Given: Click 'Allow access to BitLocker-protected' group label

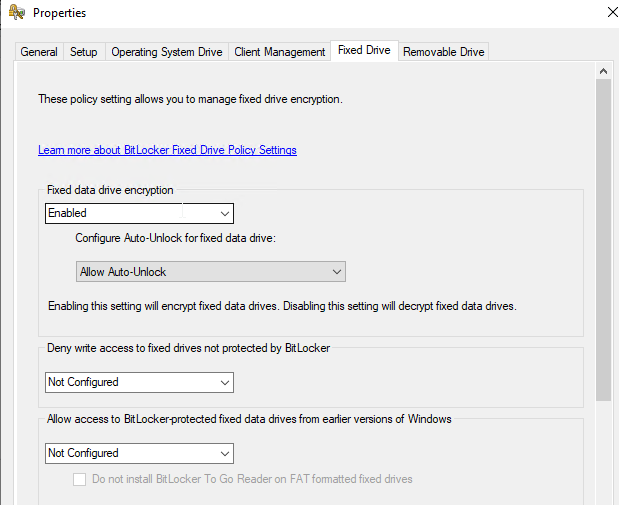Looking at the screenshot, I should [x=249, y=419].
